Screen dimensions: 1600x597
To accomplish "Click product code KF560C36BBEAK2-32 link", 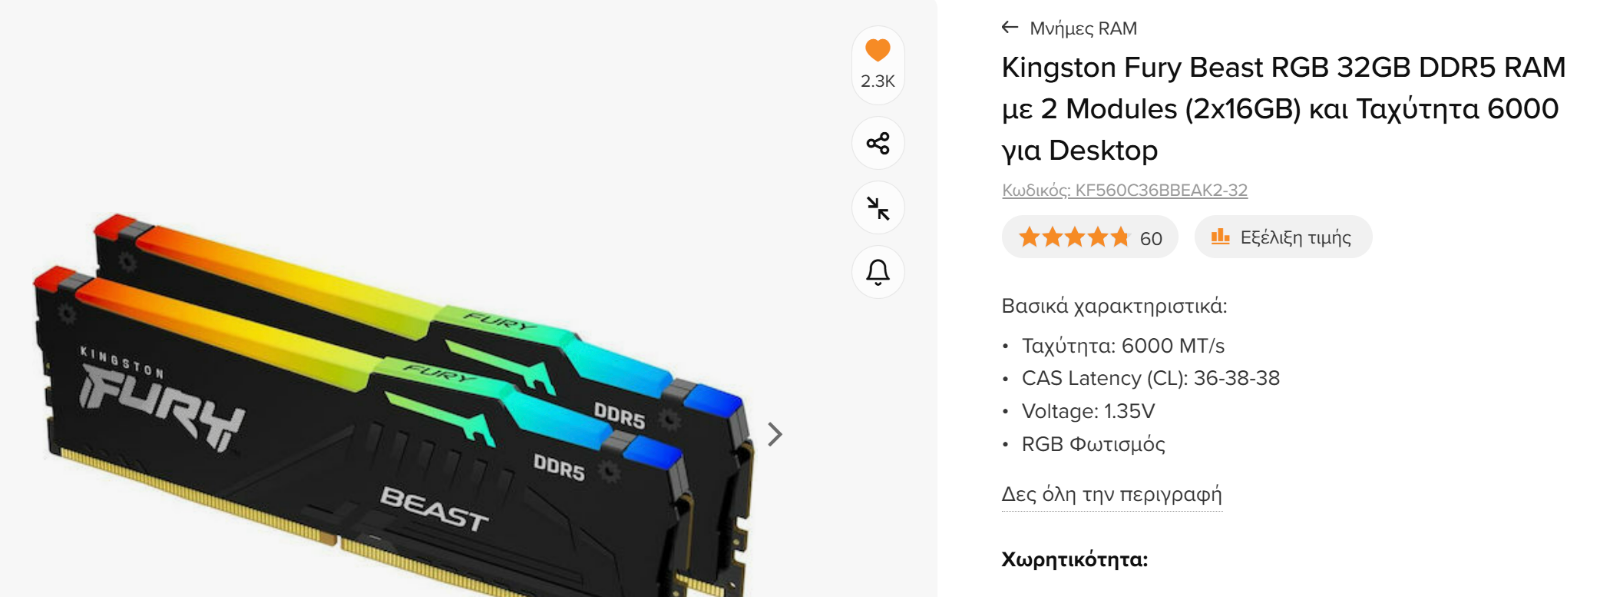I will (1125, 190).
